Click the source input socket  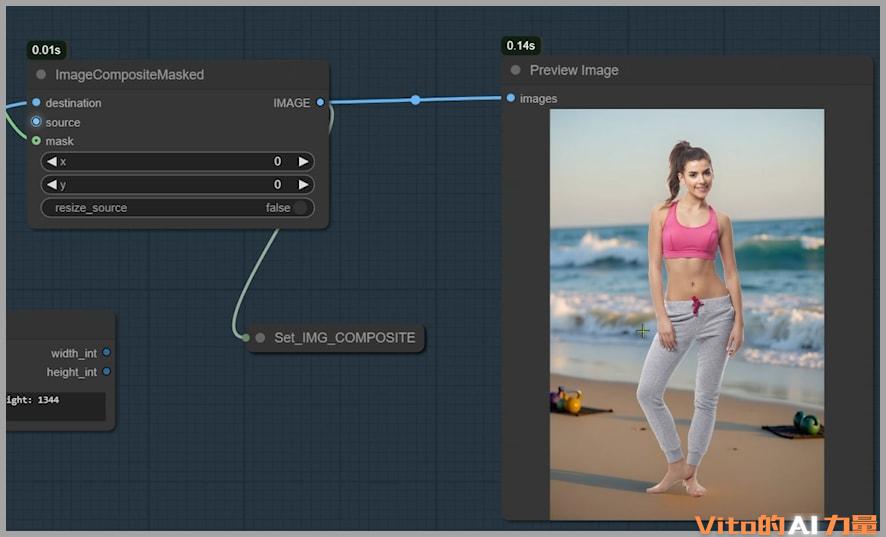(x=36, y=122)
